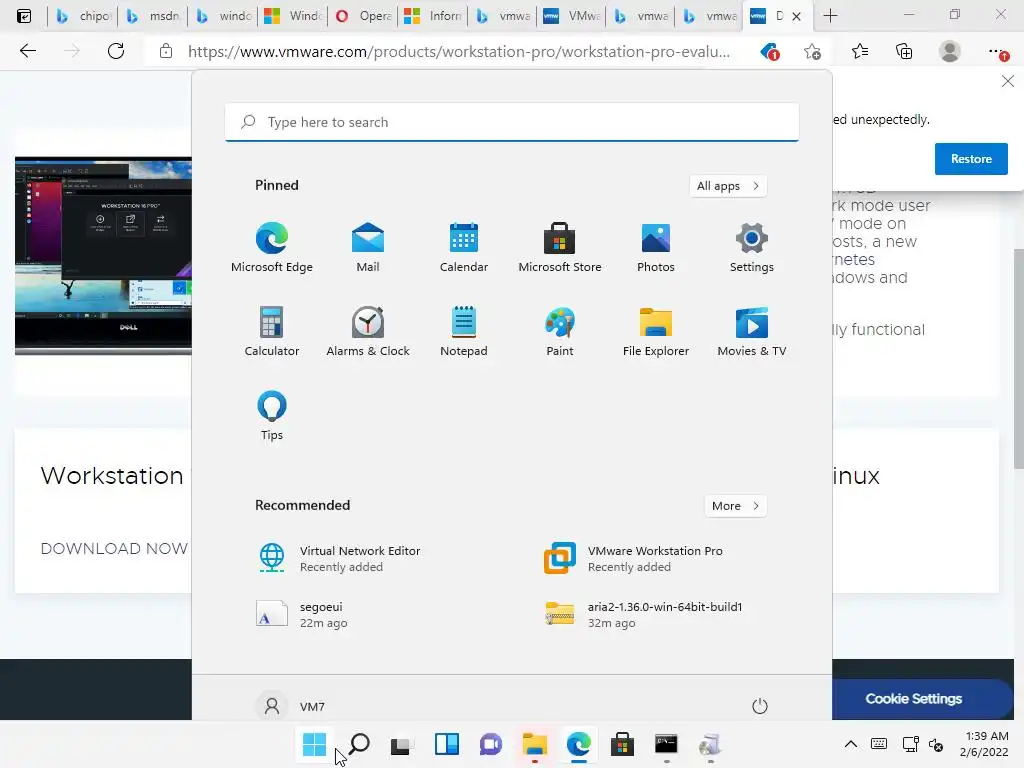Open Microsoft Store from pinned apps
This screenshot has width=1024, height=768.
click(560, 248)
